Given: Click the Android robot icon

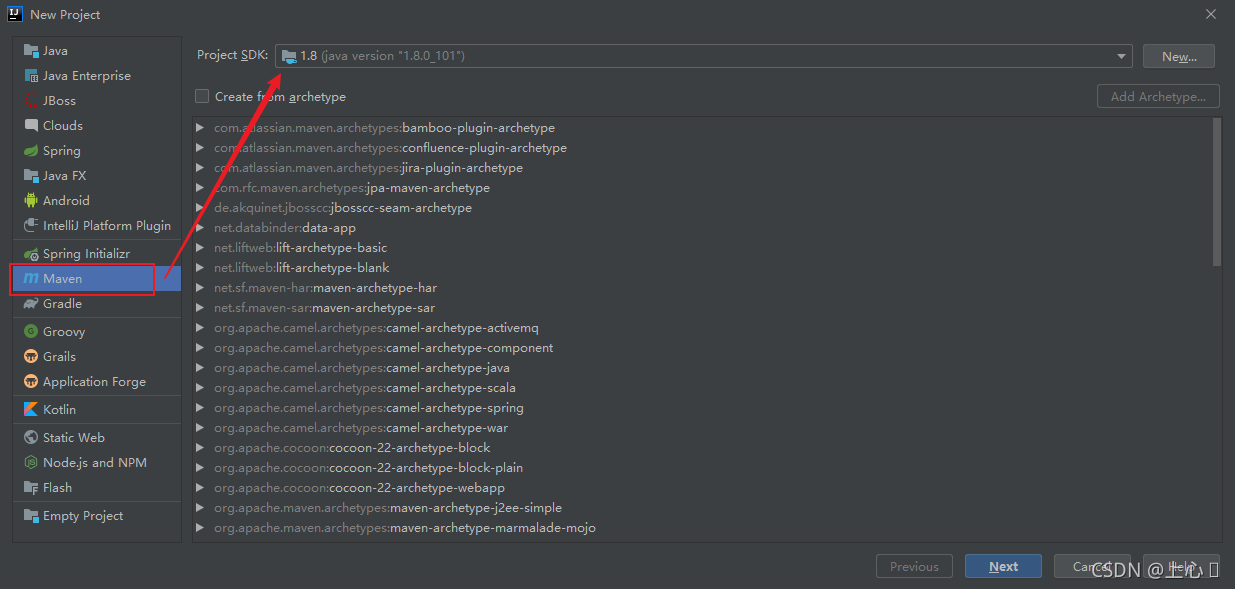Looking at the screenshot, I should pyautogui.click(x=31, y=200).
